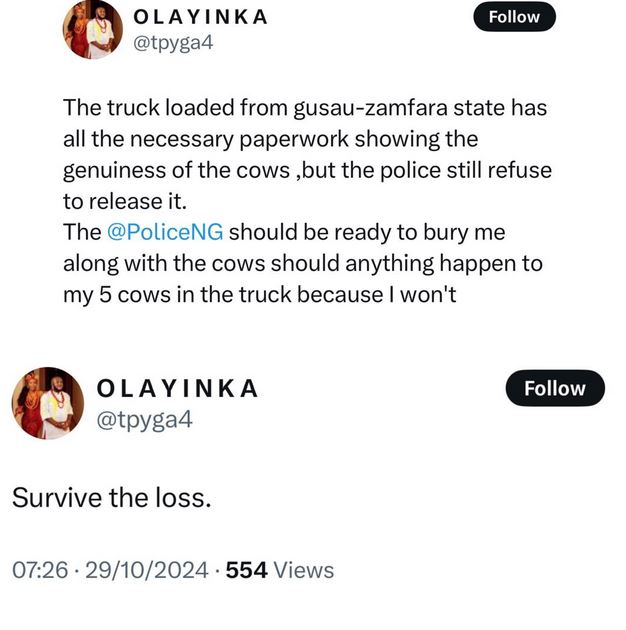
Task: Click the line starting 'my 5 cows'
Action: (x=259, y=296)
